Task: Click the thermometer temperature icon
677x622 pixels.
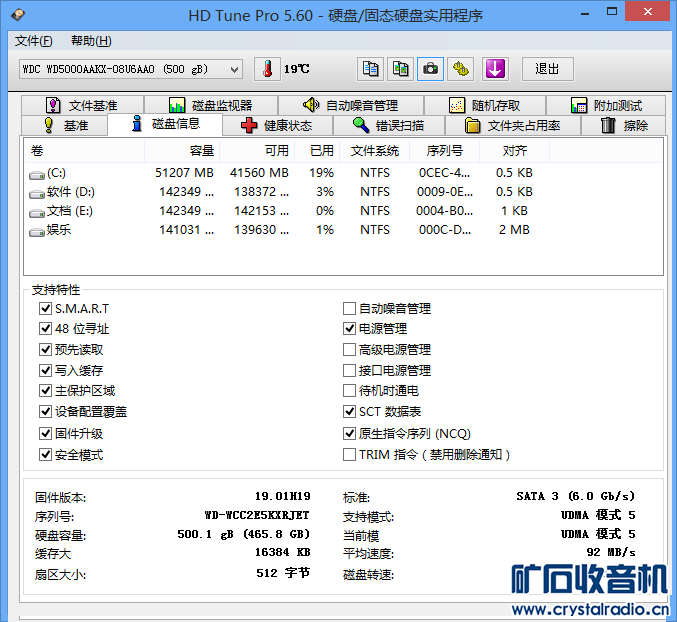Action: (268, 69)
